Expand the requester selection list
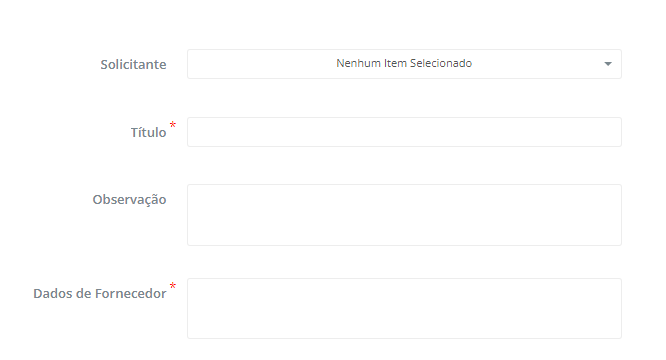Viewport: 666px width, 360px height. click(x=404, y=64)
